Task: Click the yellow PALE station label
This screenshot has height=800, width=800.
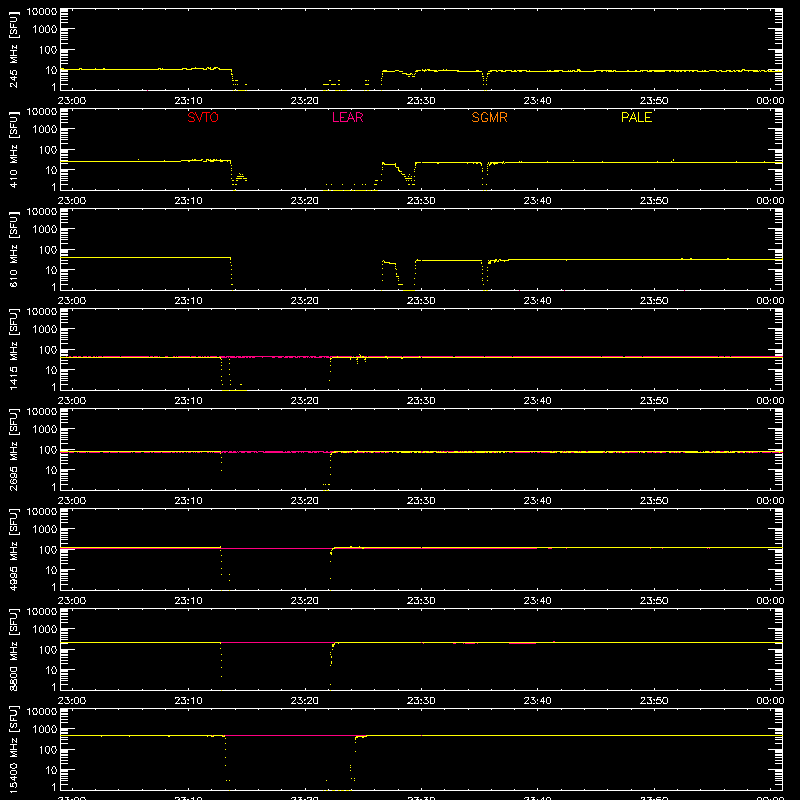Action: pos(636,117)
